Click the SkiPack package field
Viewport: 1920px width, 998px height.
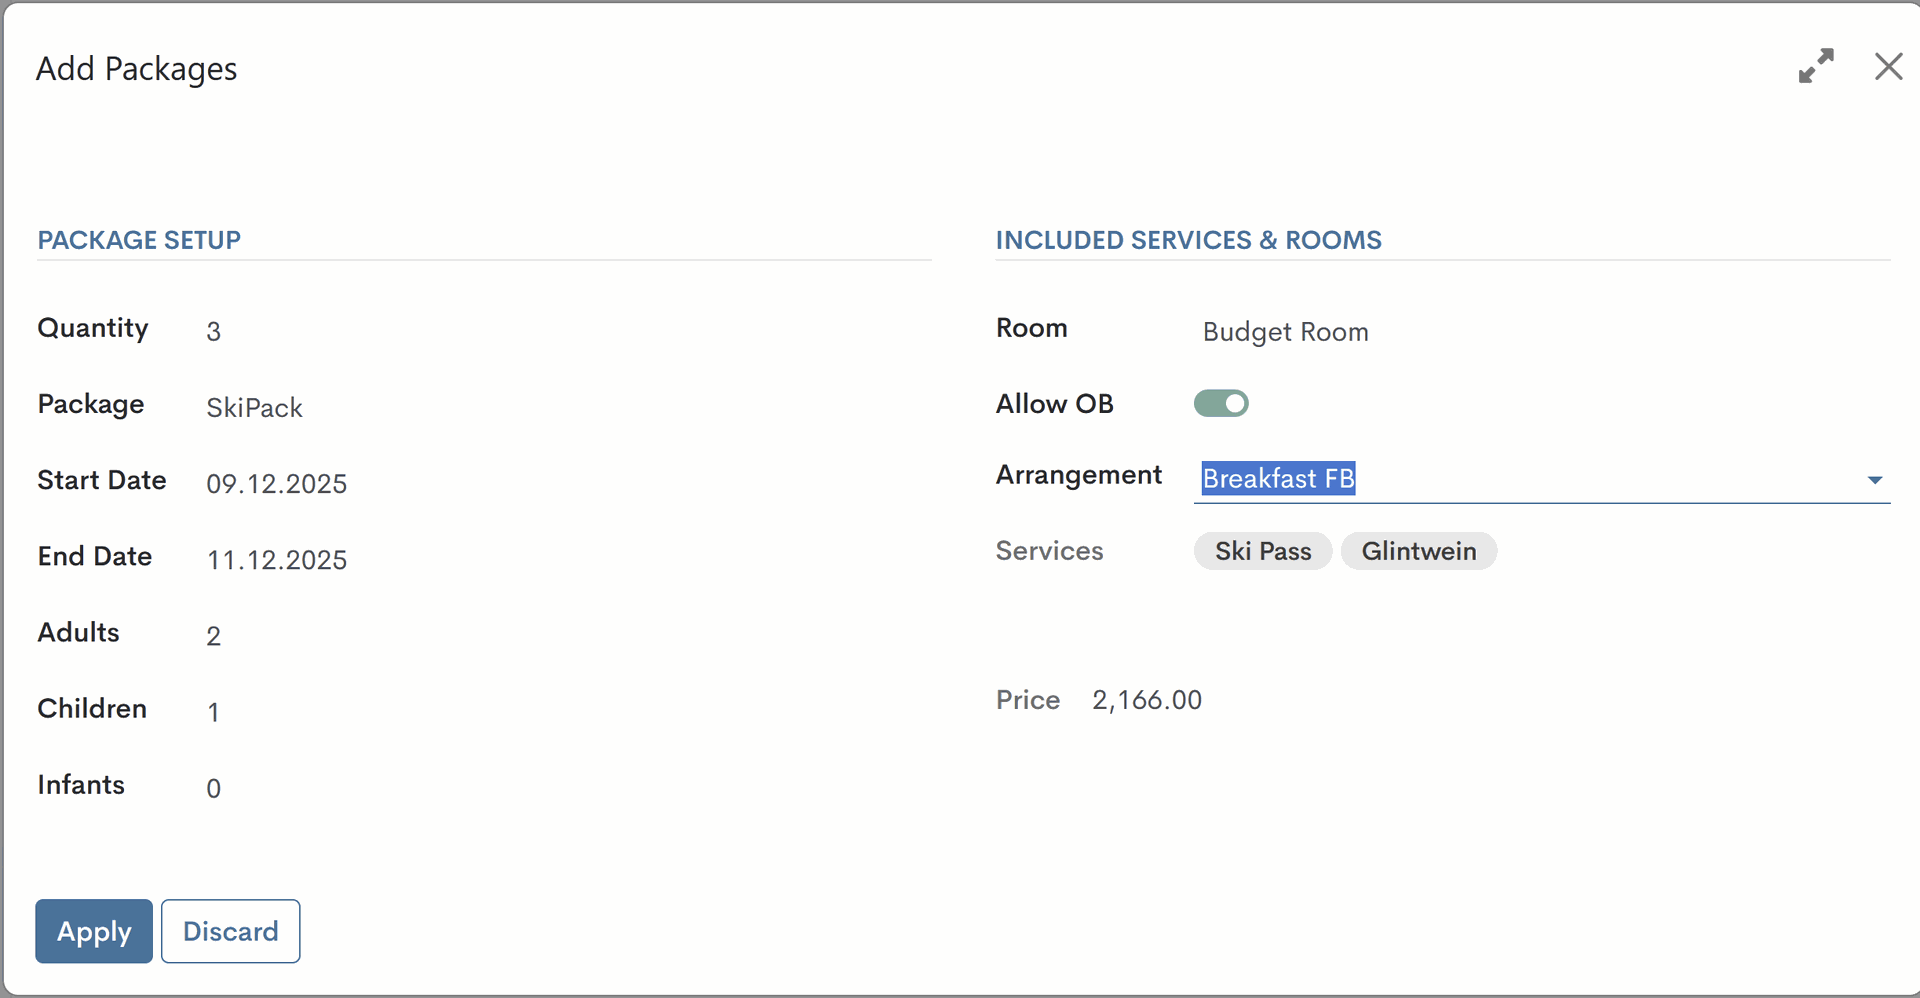pos(254,408)
